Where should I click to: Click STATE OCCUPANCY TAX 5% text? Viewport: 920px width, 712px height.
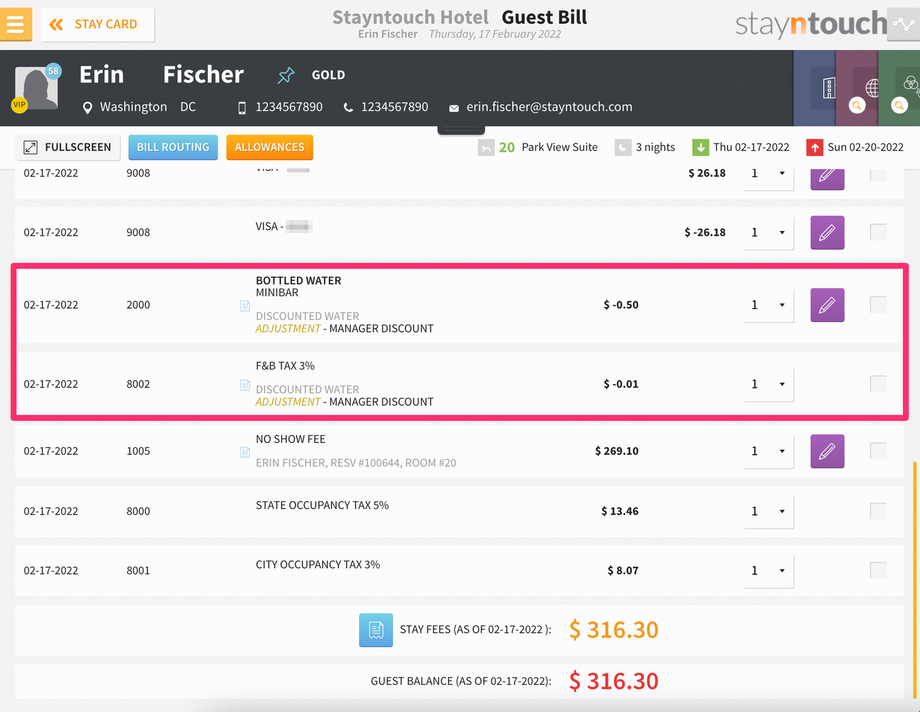[322, 505]
